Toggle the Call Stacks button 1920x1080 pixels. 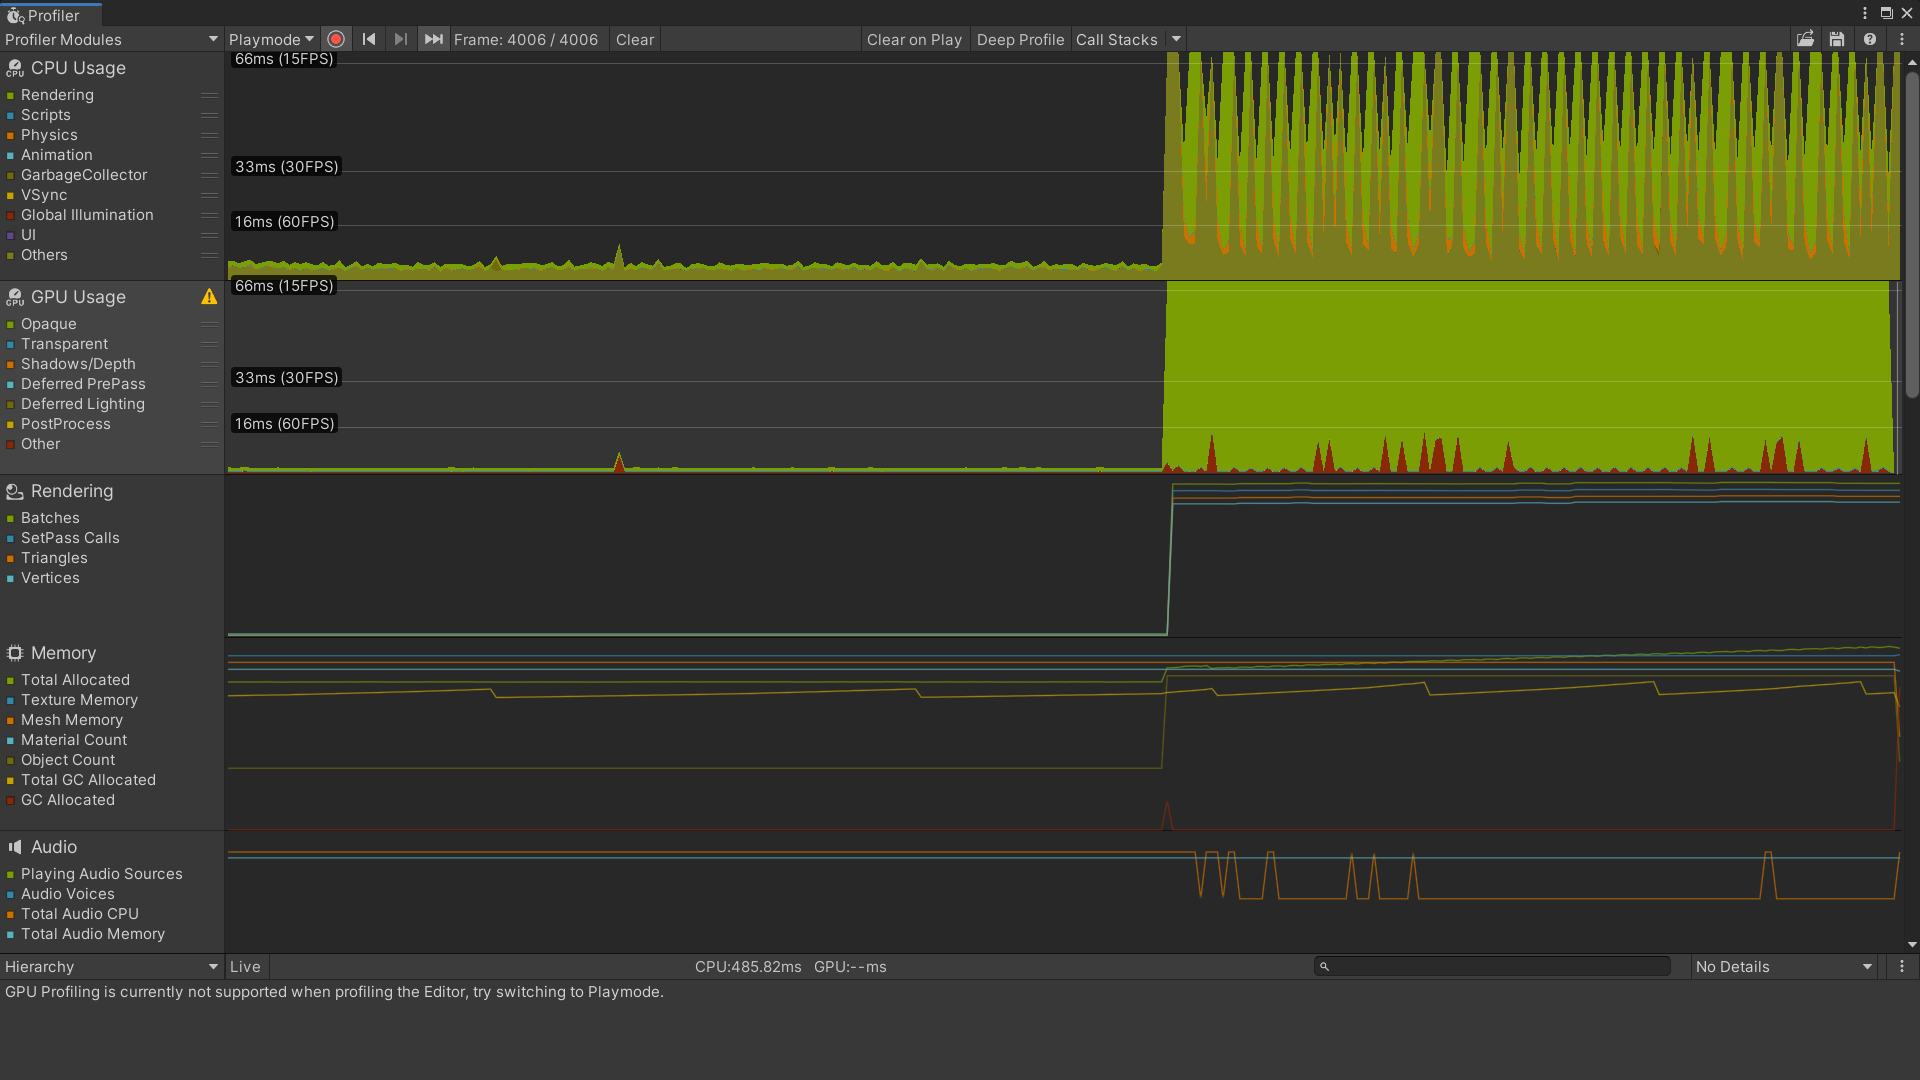1116,39
